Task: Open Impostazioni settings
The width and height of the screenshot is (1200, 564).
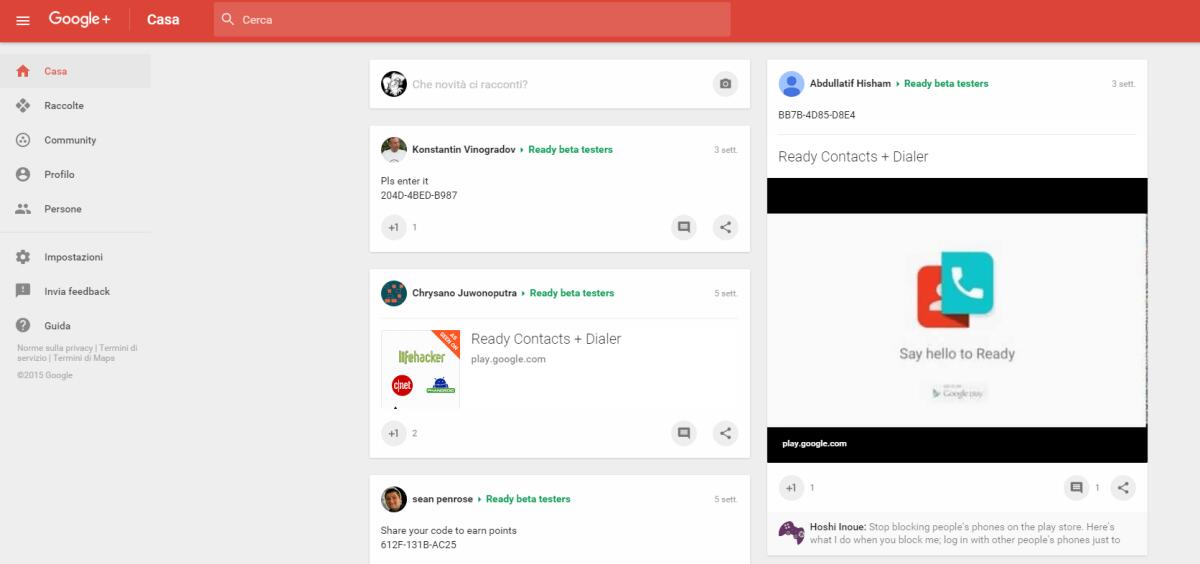Action: 75,257
